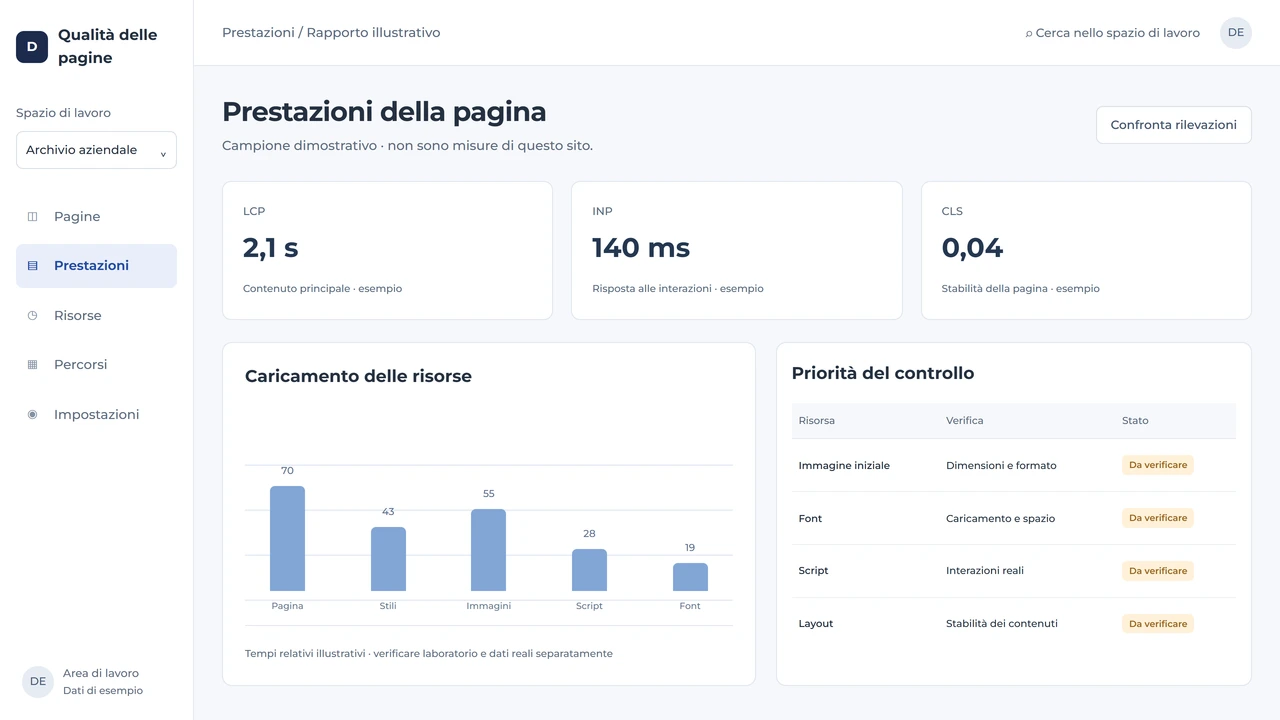This screenshot has width=1280, height=720.
Task: Focus the Cerca nello spazio di lavoro field
Action: 1113,33
